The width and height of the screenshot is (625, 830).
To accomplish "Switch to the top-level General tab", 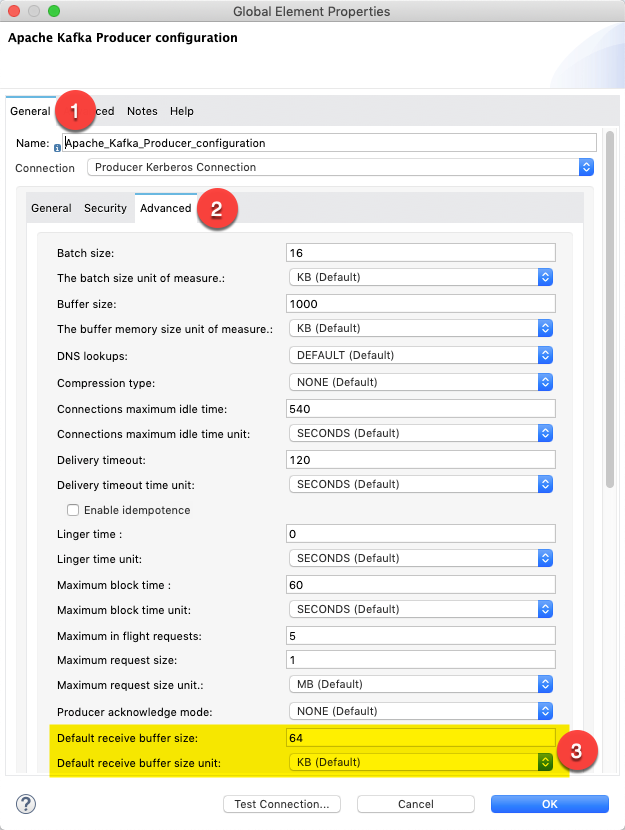I will click(x=30, y=111).
